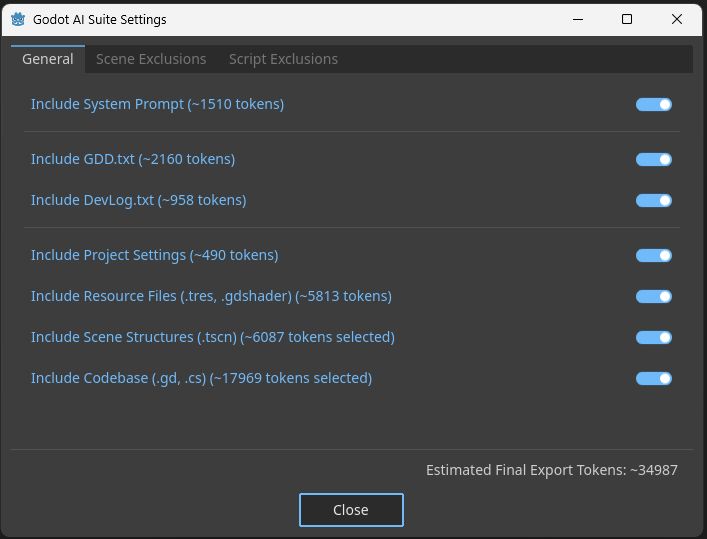Viewport: 707px width, 539px height.
Task: Click the Include Codebase (.gd, .cs) label text
Action: [x=202, y=378]
